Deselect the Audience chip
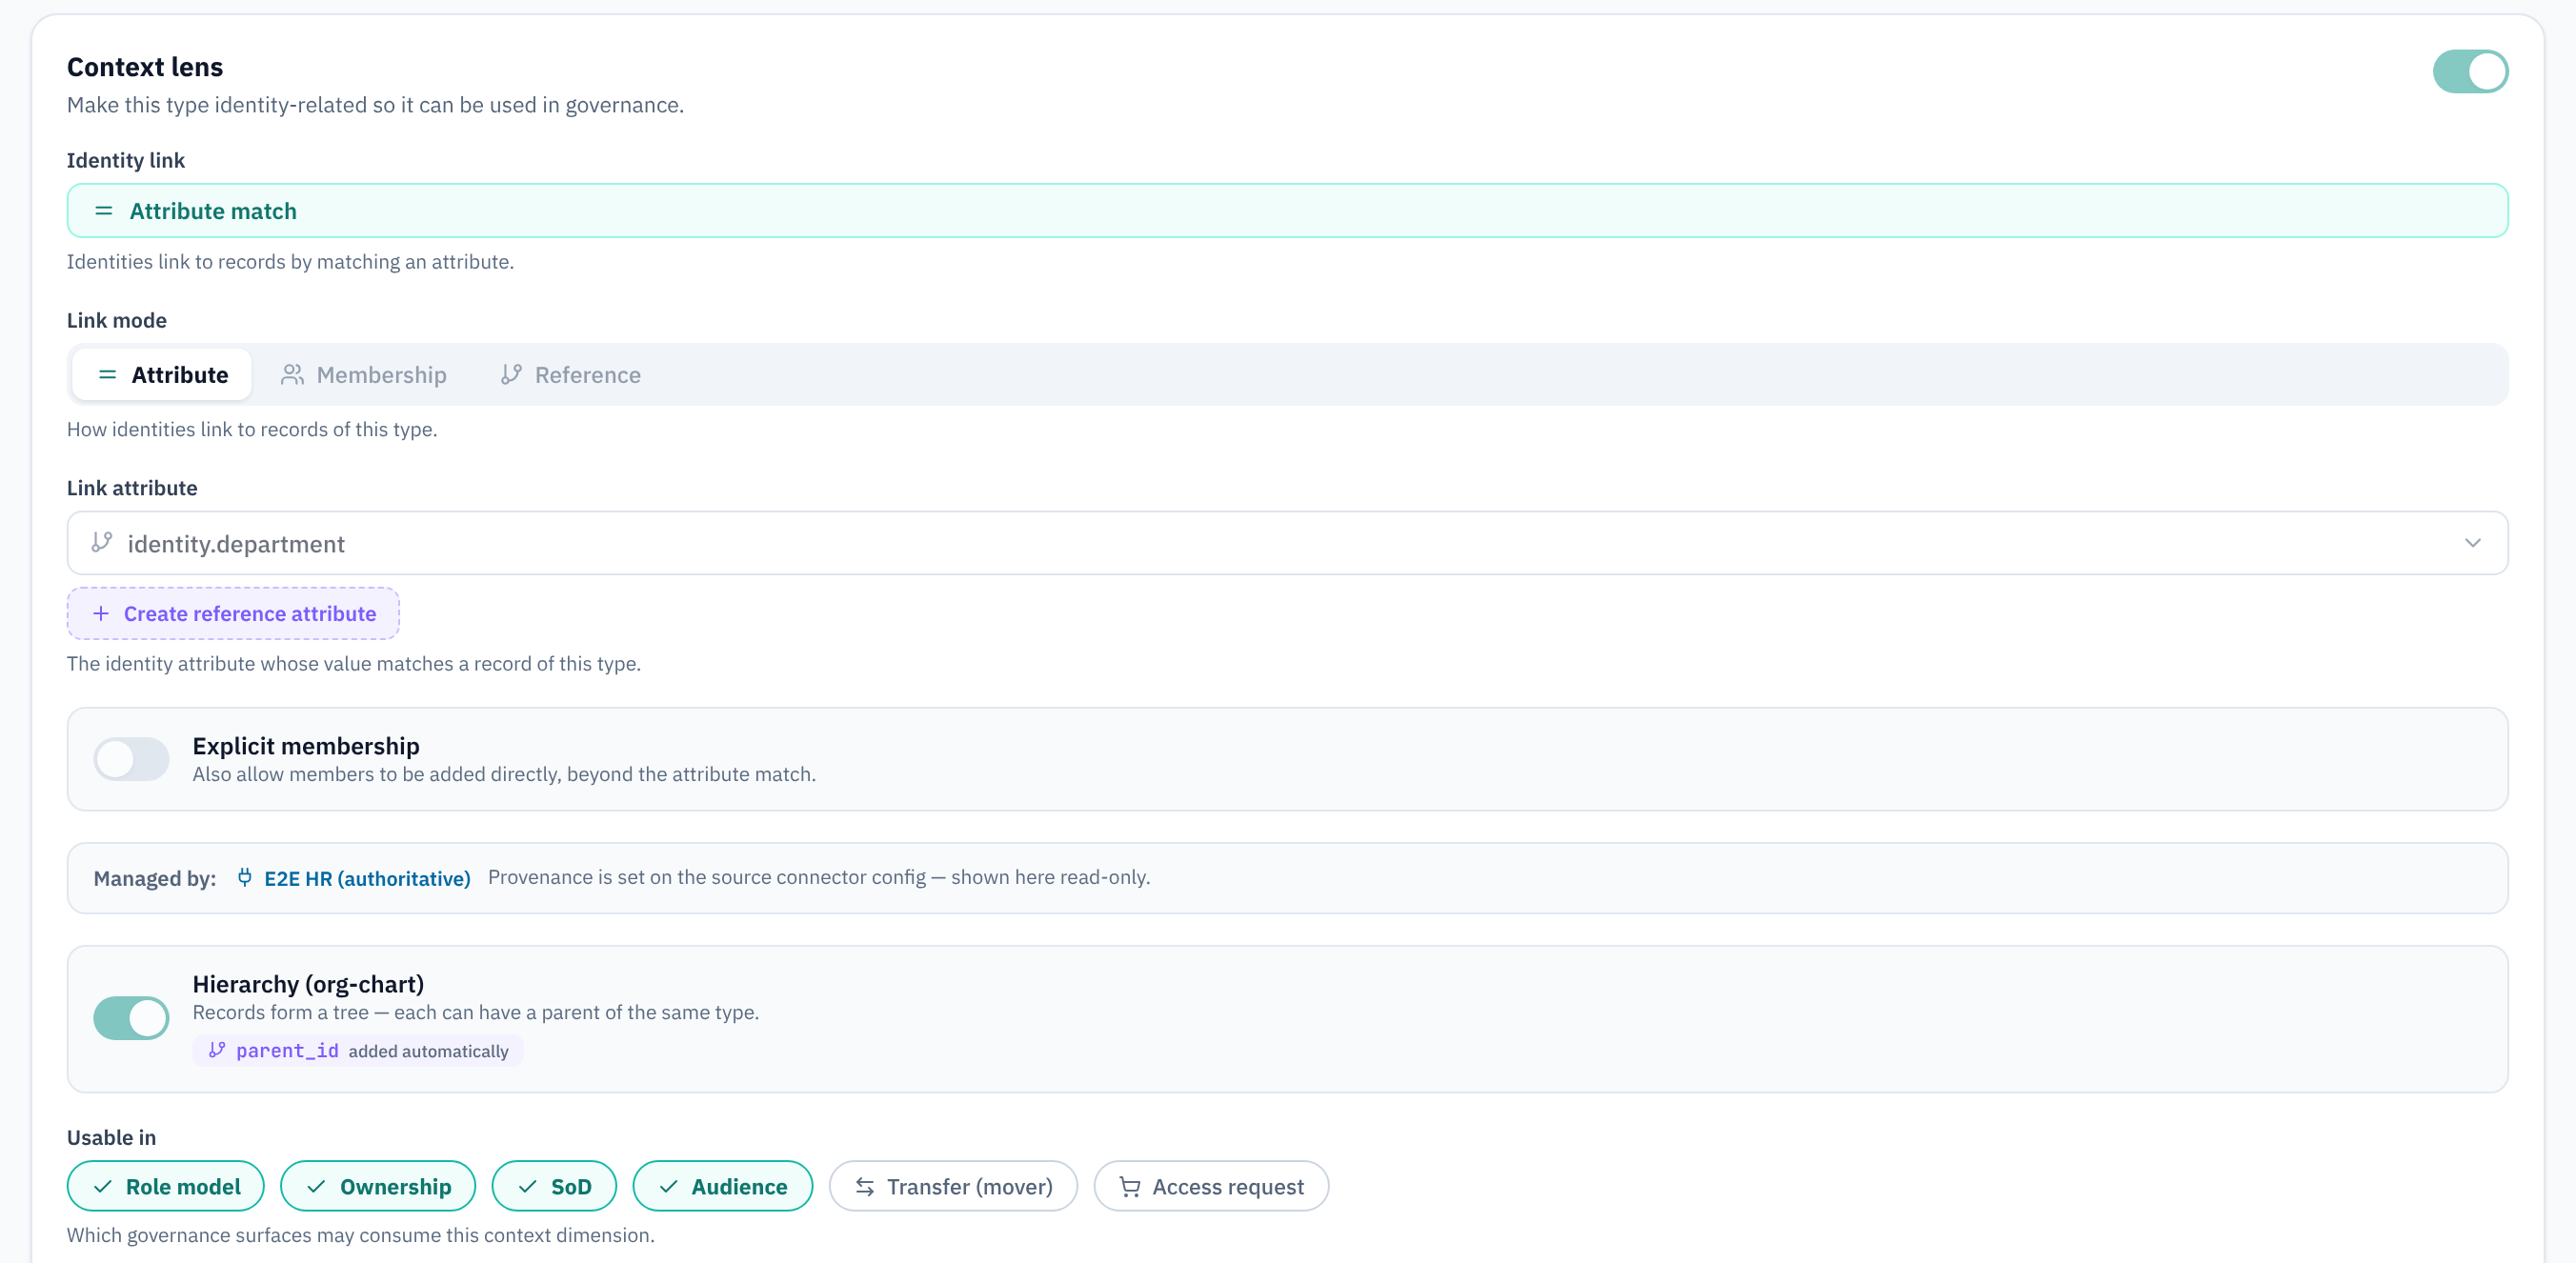The image size is (2576, 1263). pos(723,1186)
